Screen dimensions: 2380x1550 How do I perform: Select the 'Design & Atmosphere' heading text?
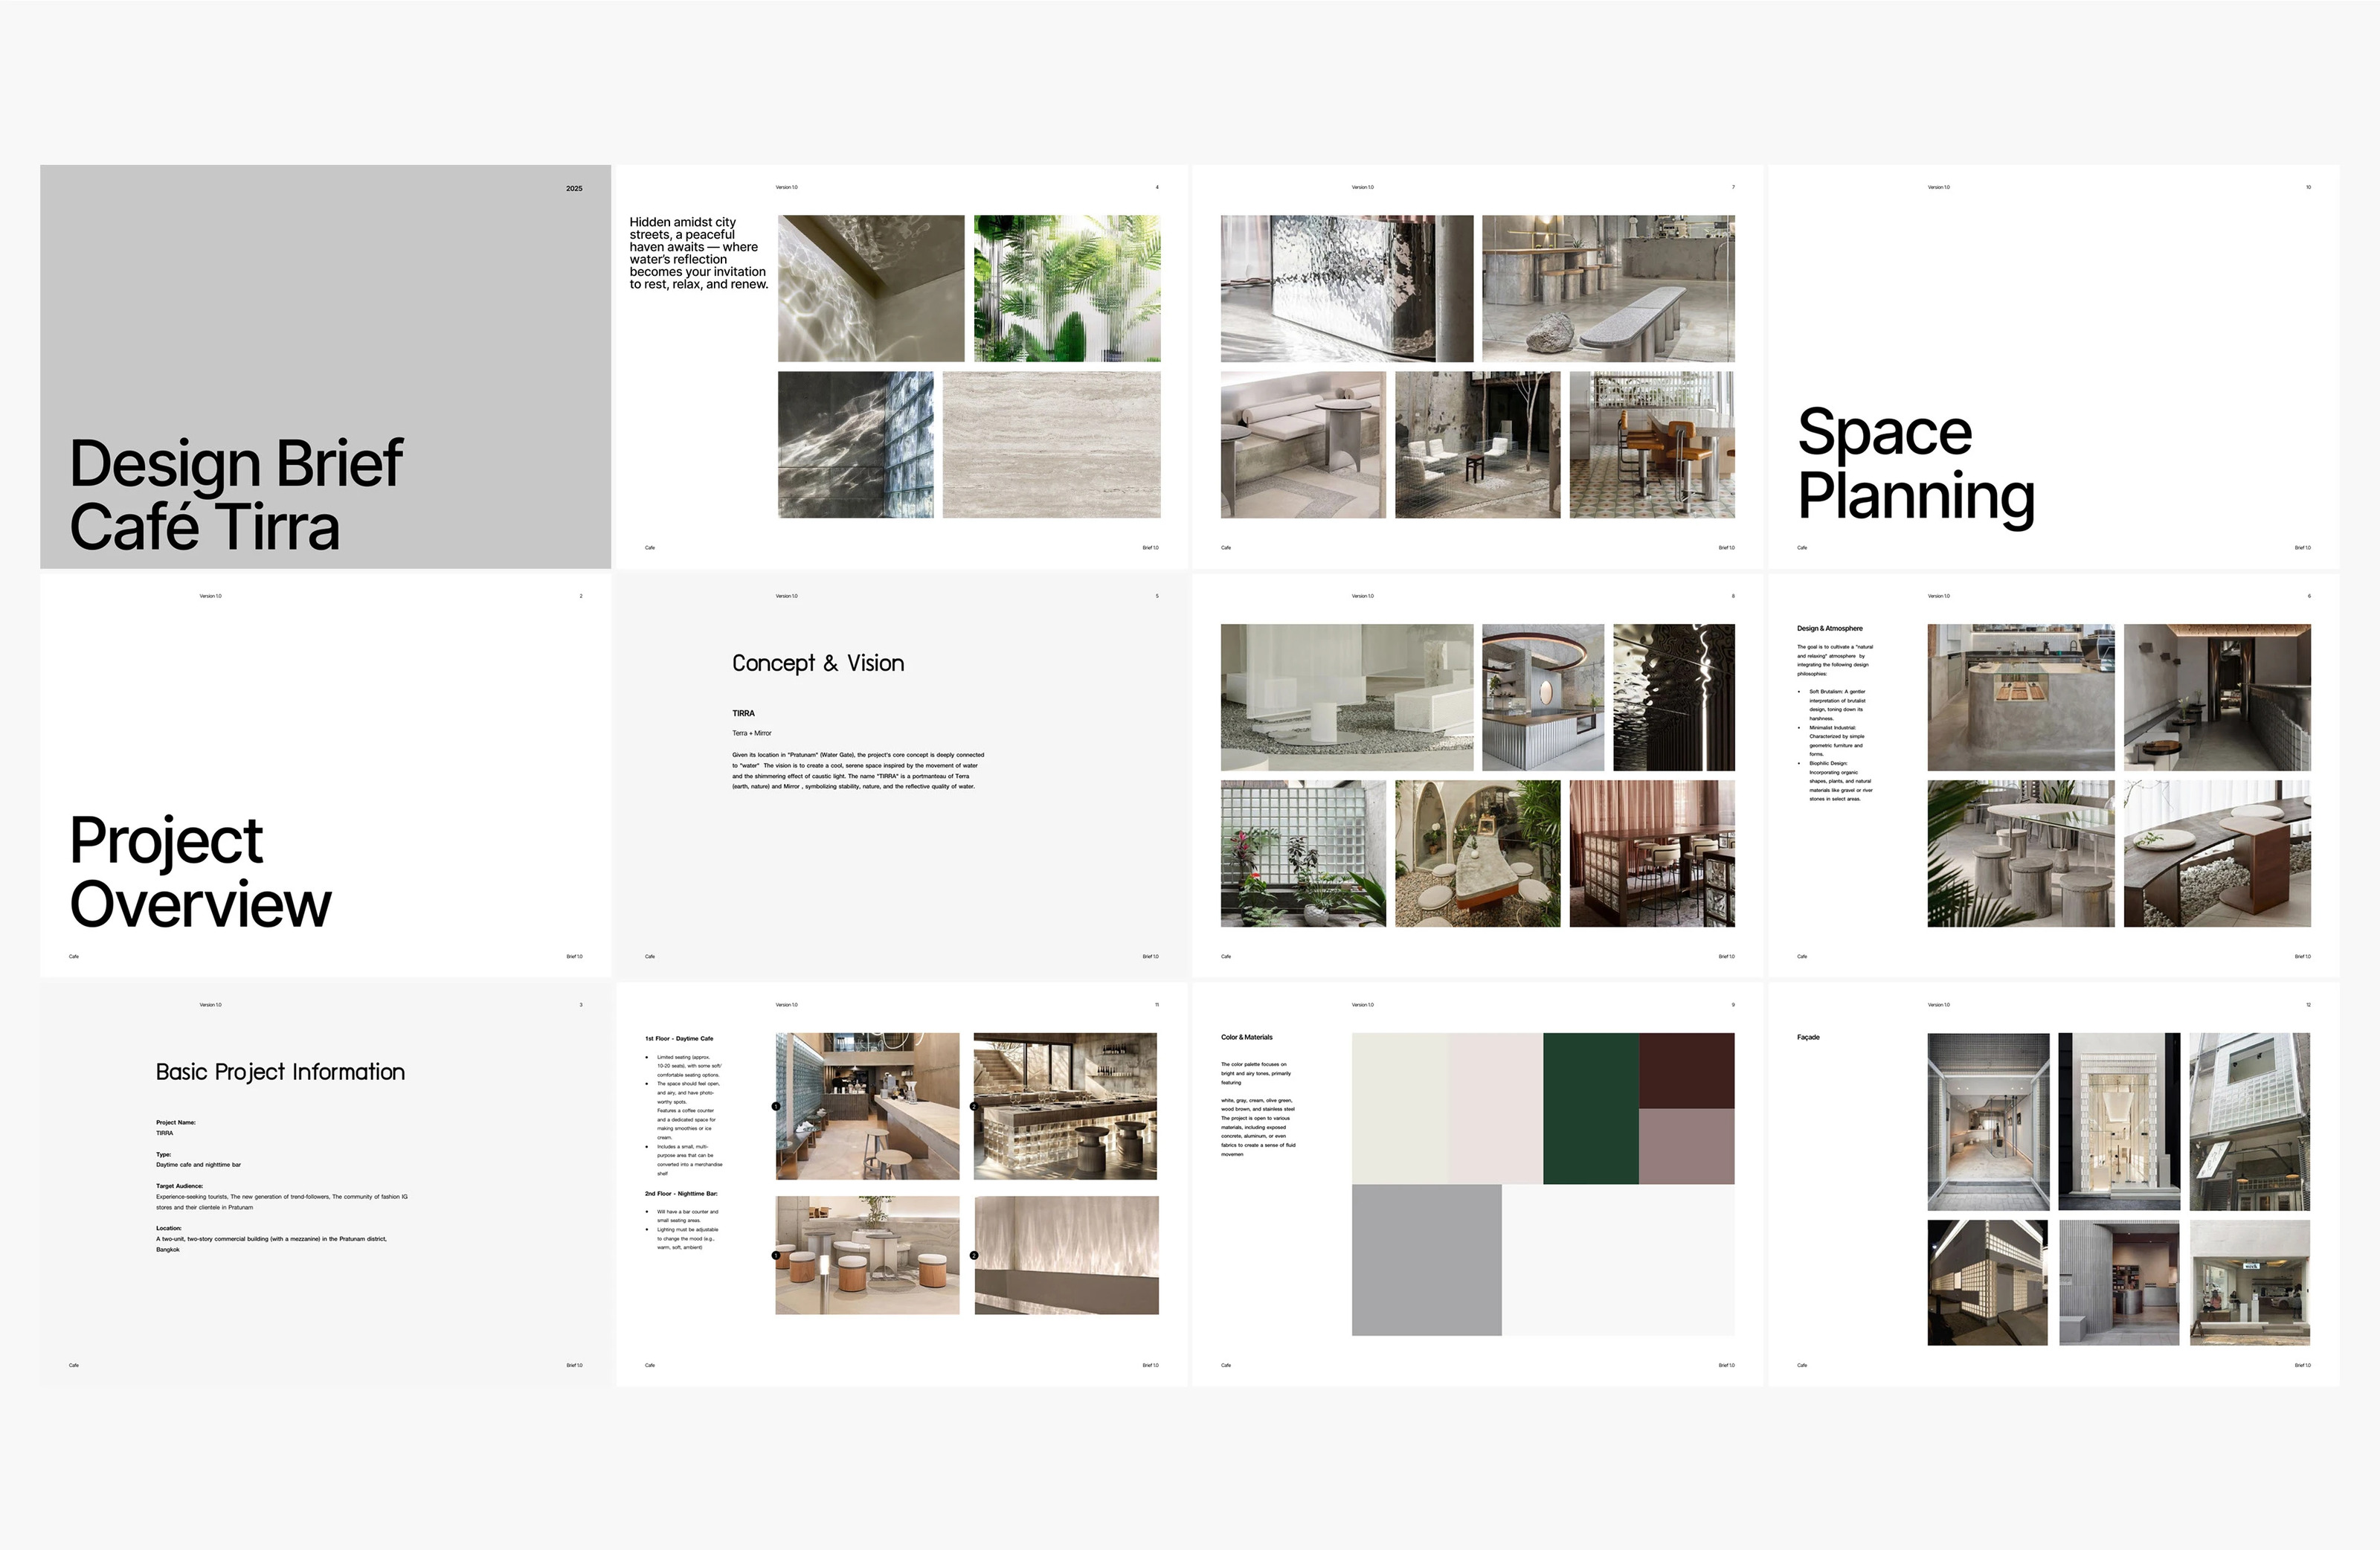click(x=1829, y=628)
